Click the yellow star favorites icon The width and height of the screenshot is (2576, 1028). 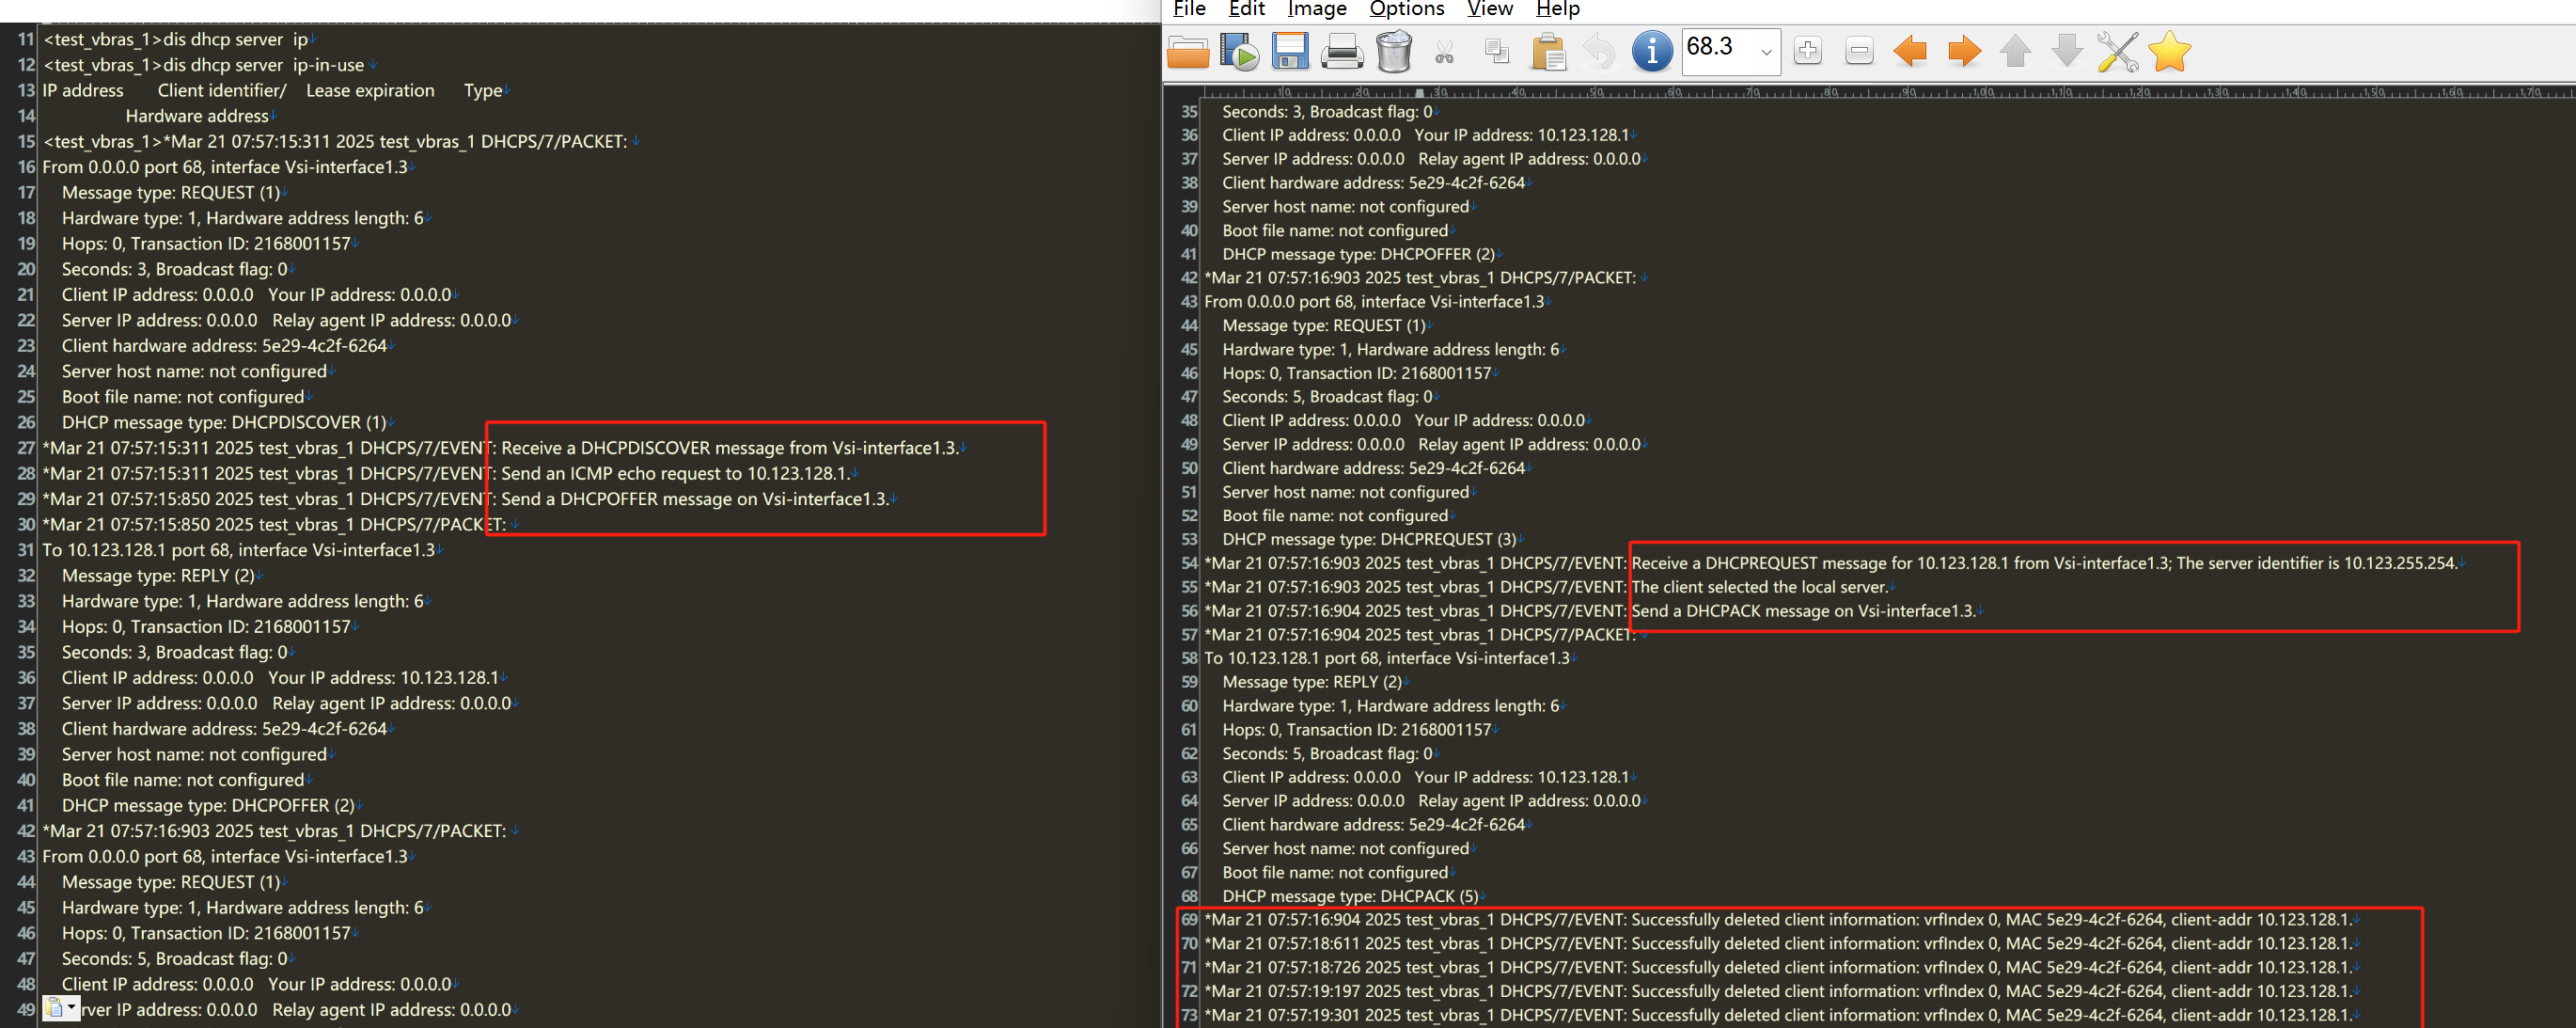coord(2169,51)
